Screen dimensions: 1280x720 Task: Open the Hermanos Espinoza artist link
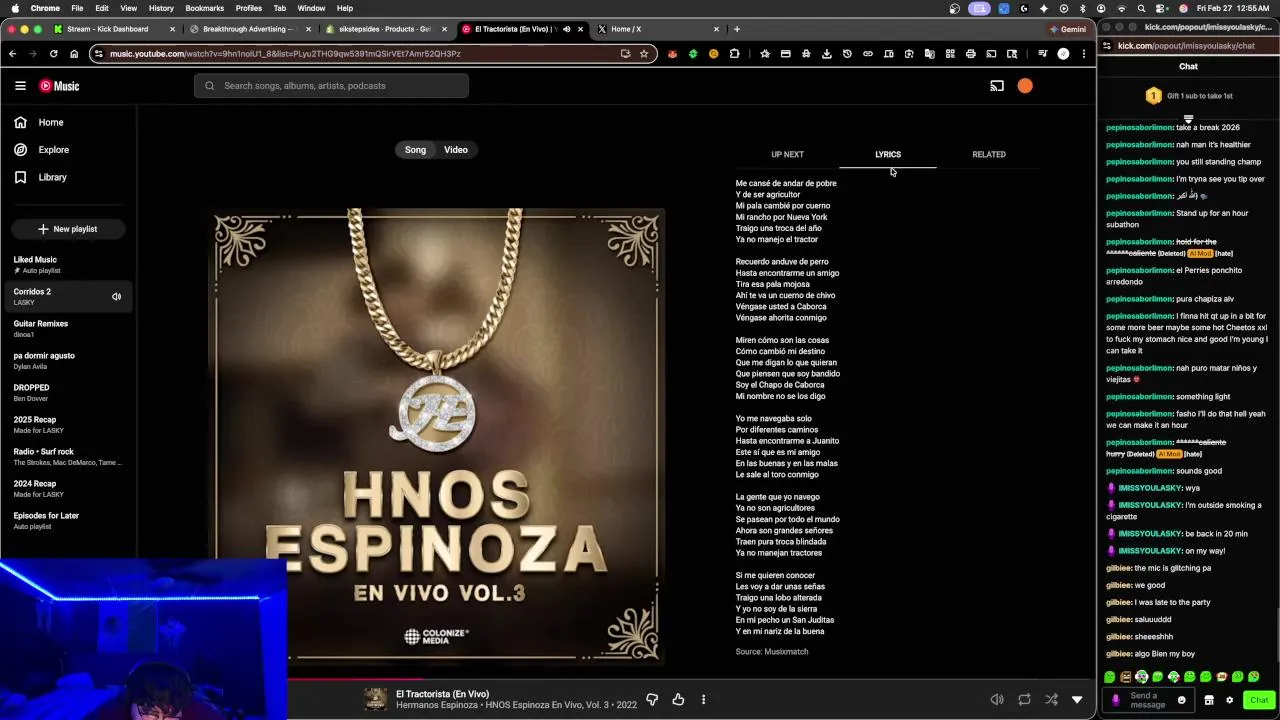[437, 706]
